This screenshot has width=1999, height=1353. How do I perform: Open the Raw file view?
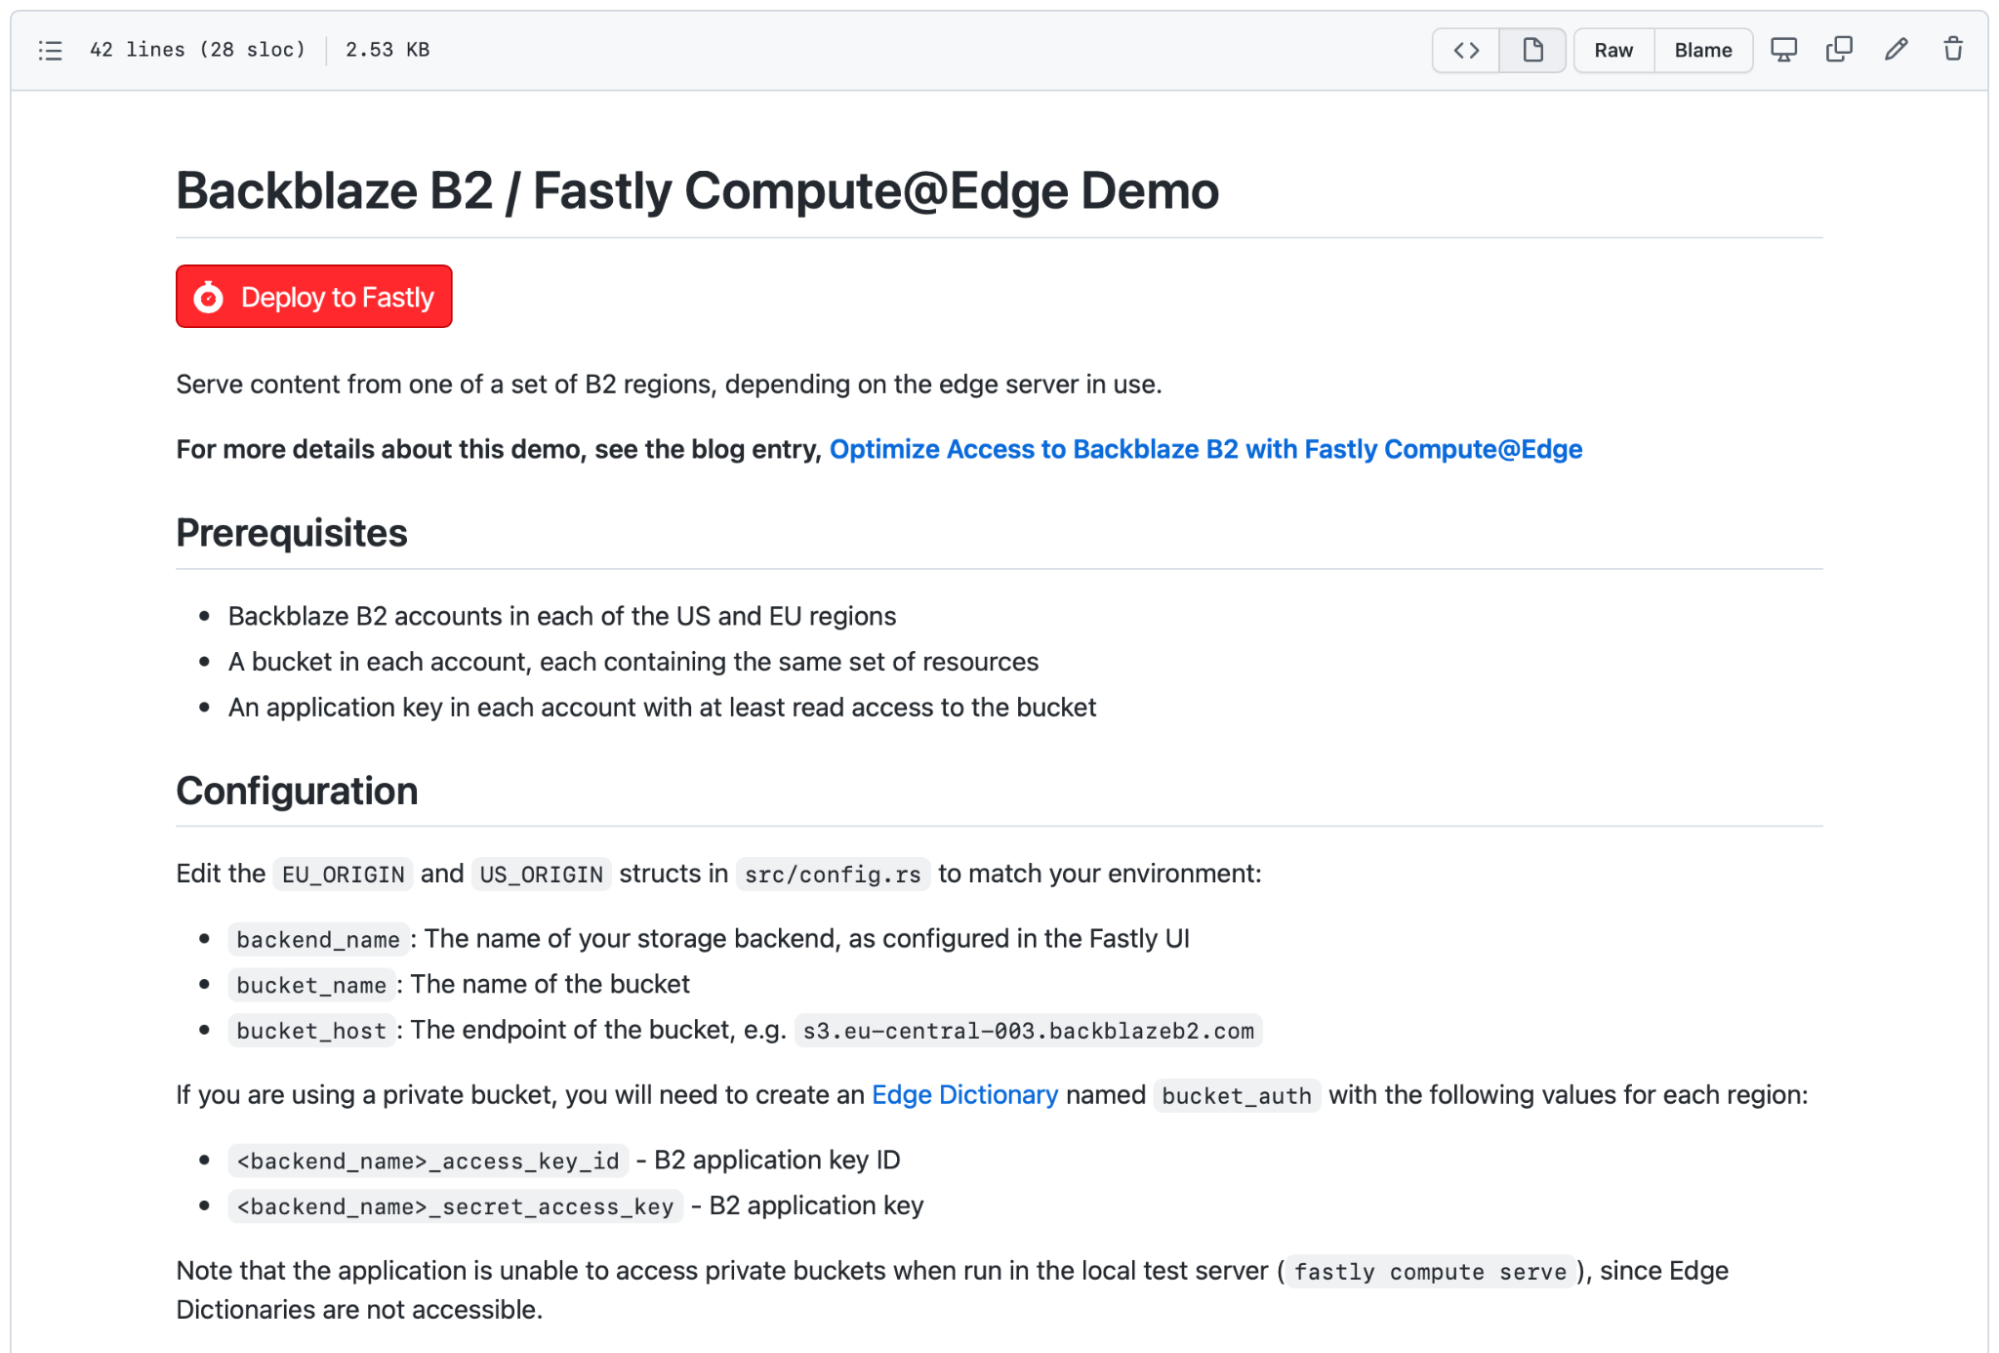[x=1612, y=50]
